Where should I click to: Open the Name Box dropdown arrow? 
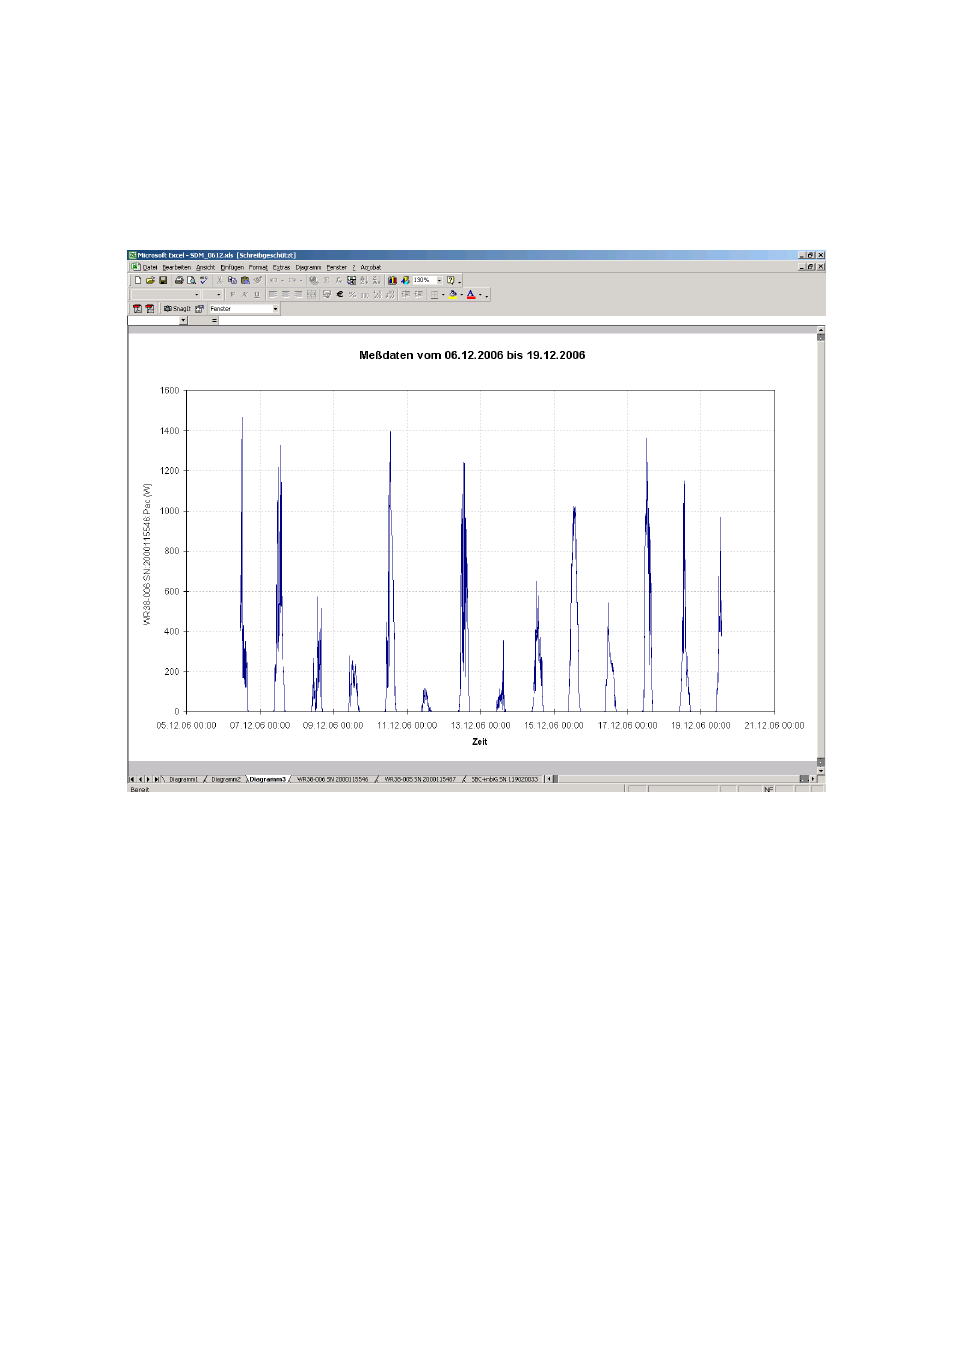(x=183, y=321)
